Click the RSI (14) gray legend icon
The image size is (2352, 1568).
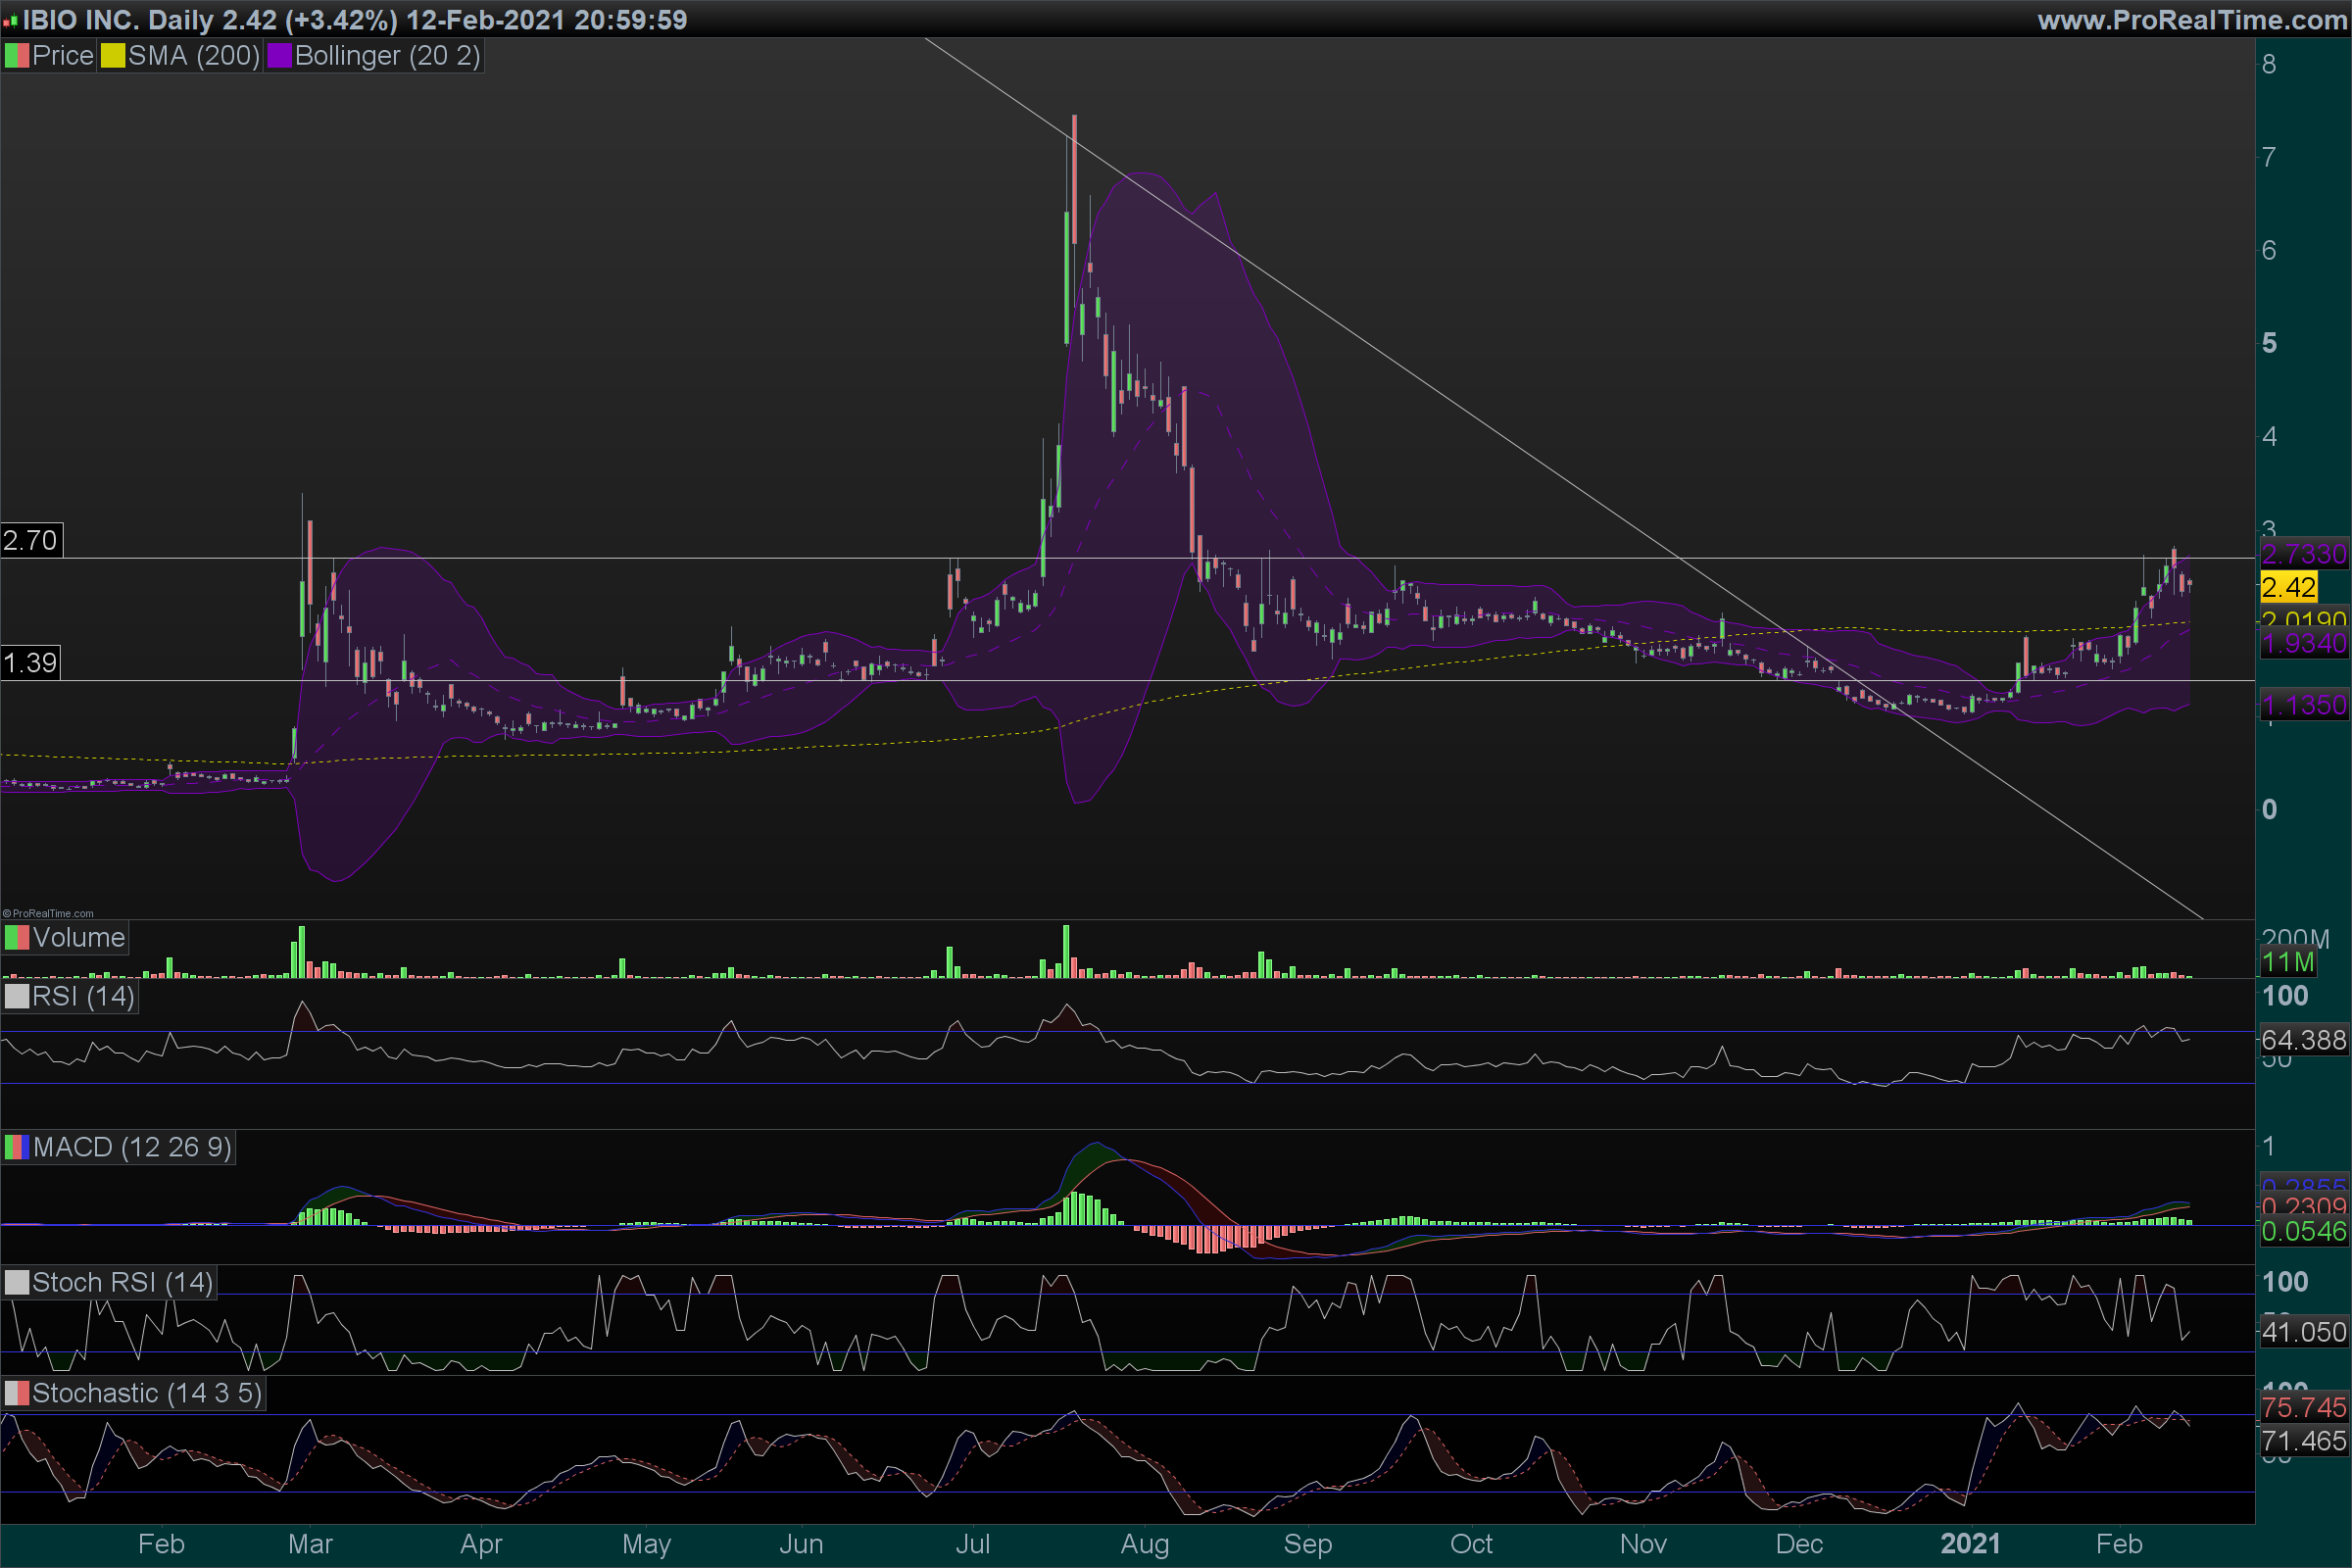(17, 997)
